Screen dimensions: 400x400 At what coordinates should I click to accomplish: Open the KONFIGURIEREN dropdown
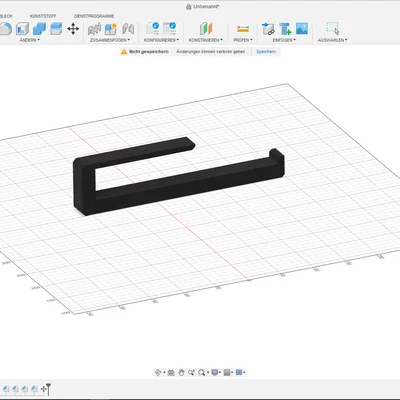pos(161,40)
